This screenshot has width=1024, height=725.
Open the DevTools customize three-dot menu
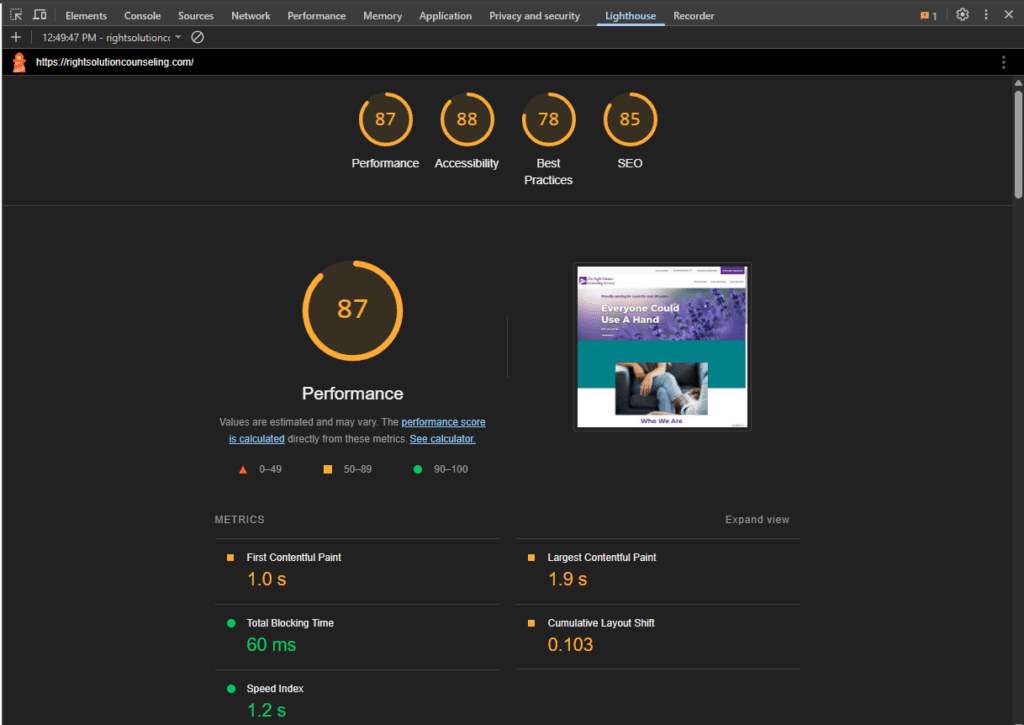tap(986, 15)
